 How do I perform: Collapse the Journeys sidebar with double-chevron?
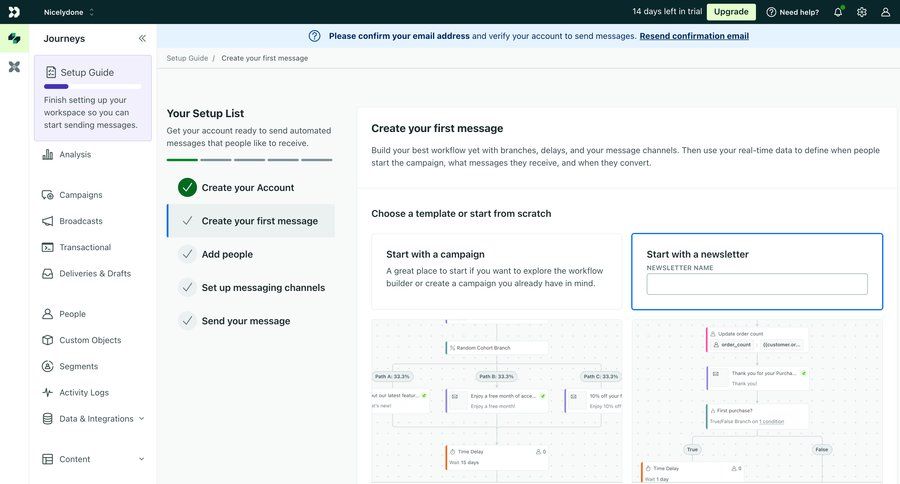(x=142, y=38)
